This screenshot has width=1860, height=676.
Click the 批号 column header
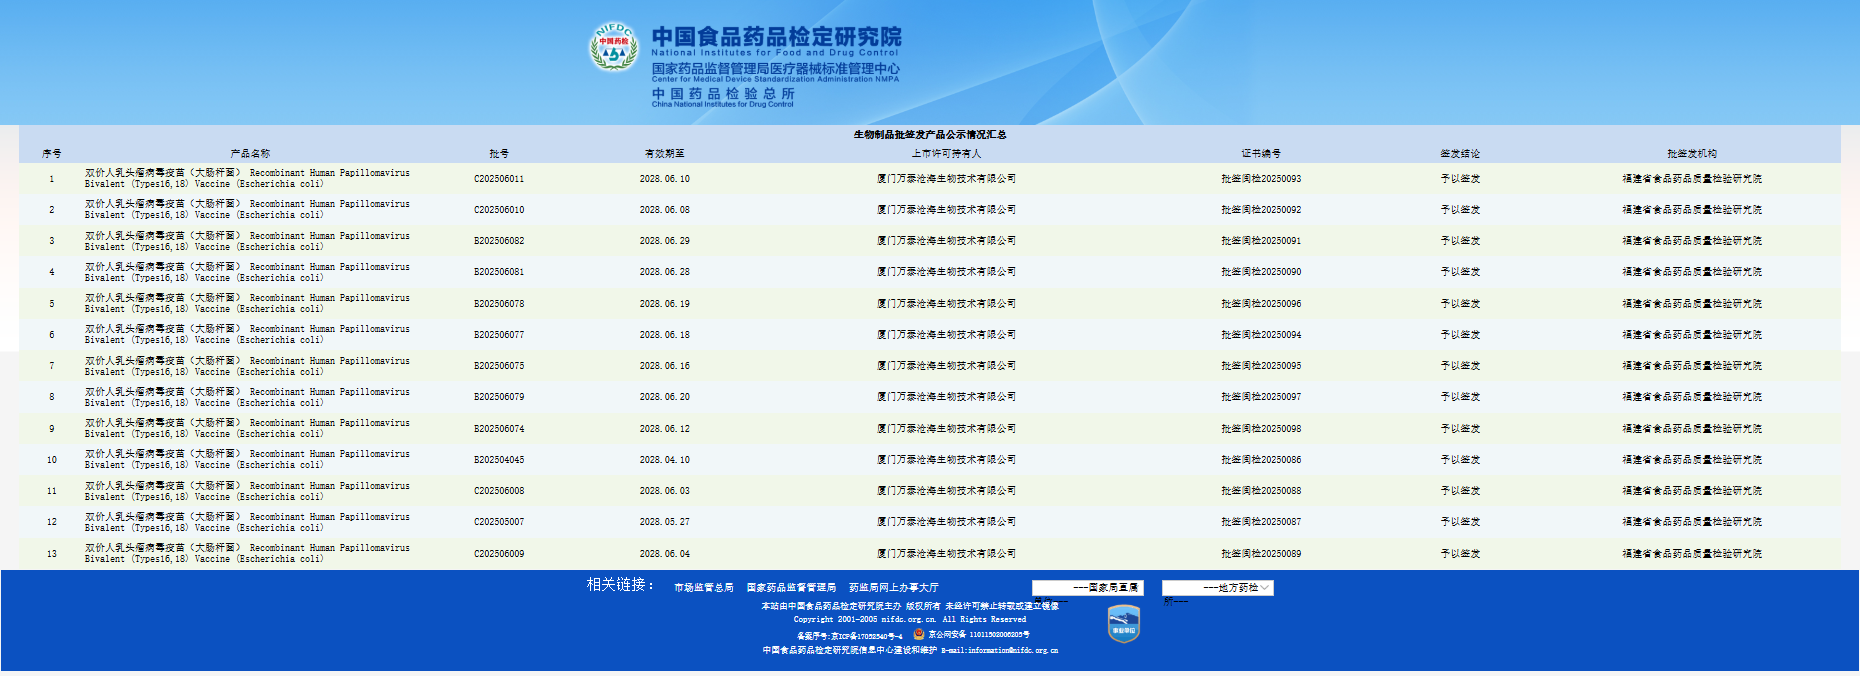pyautogui.click(x=499, y=154)
